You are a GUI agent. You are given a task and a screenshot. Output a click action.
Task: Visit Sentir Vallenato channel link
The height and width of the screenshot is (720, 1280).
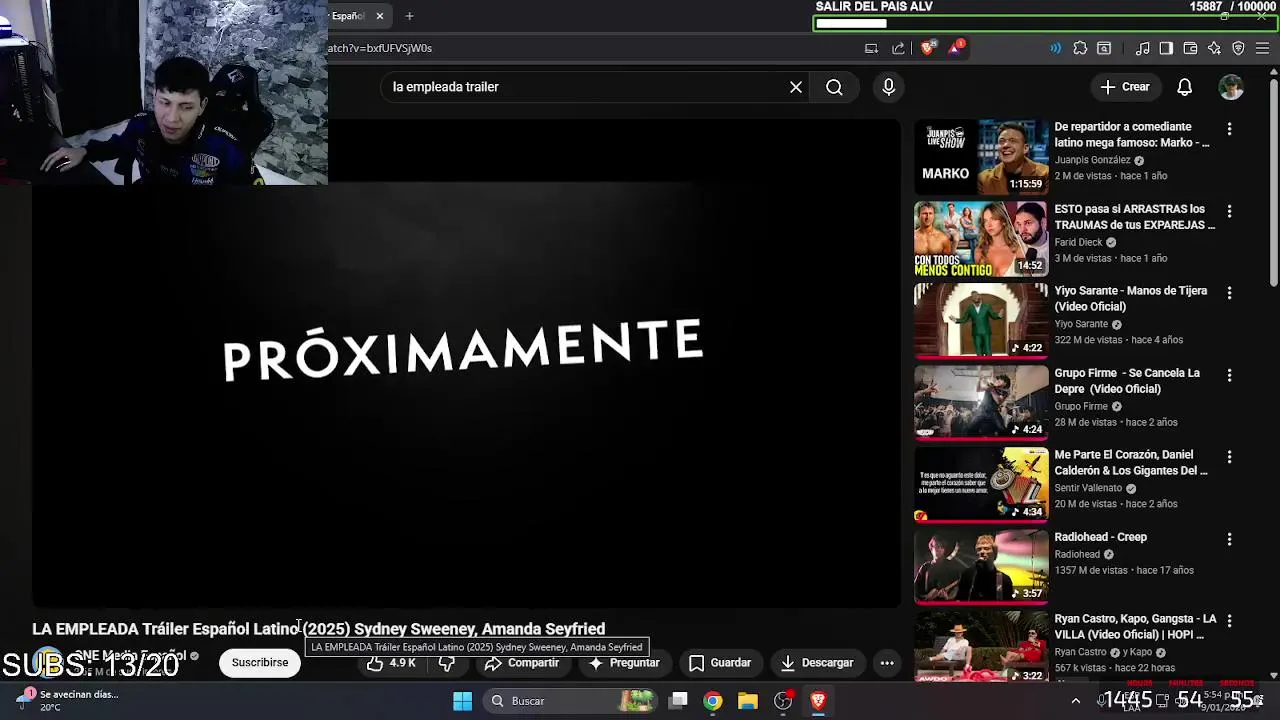coord(1088,488)
